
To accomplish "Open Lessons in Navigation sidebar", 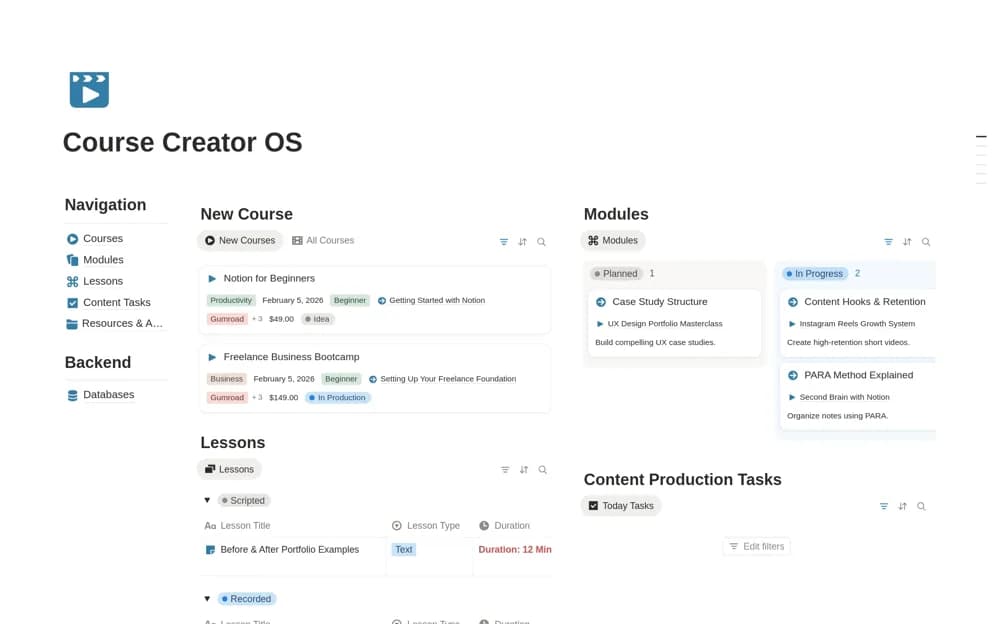I will pyautogui.click(x=103, y=281).
